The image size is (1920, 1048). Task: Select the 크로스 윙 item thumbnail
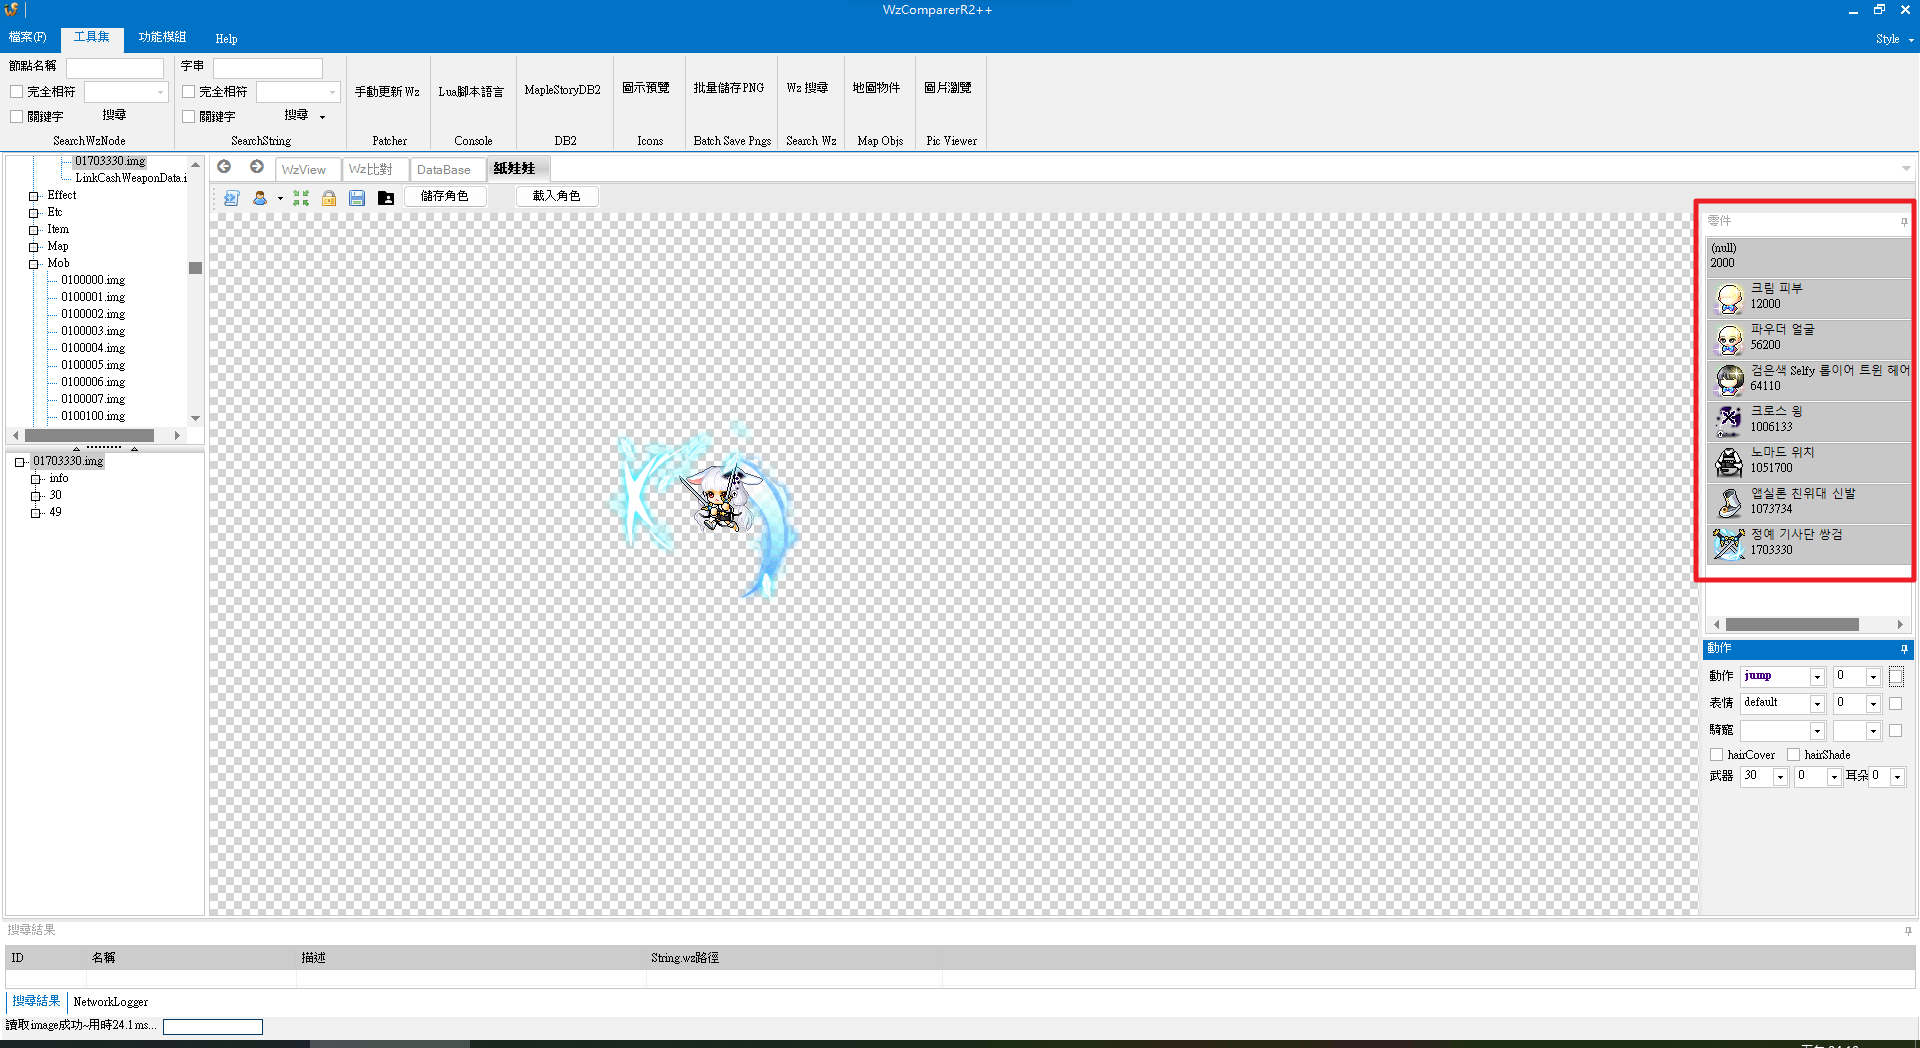[1729, 421]
